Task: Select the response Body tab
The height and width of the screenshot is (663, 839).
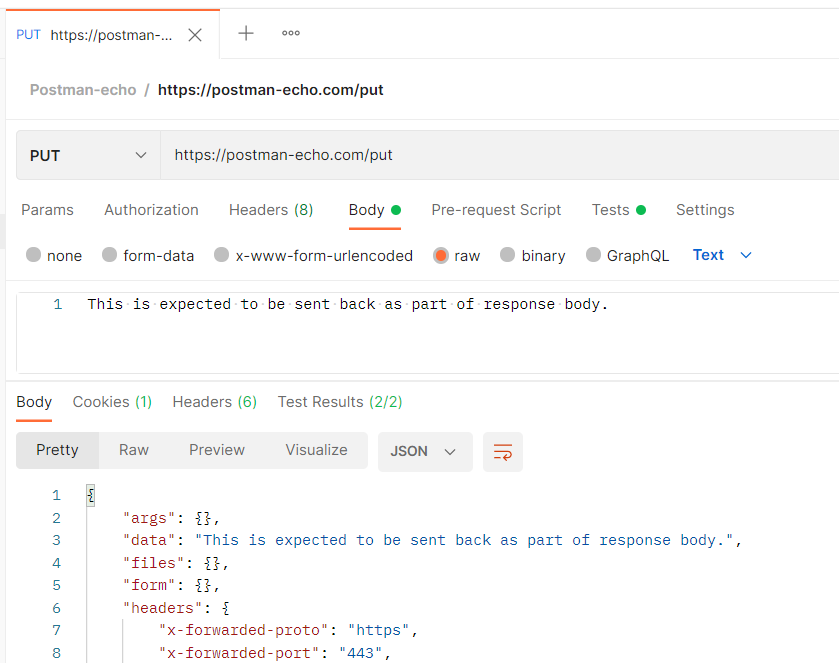Action: click(x=34, y=402)
